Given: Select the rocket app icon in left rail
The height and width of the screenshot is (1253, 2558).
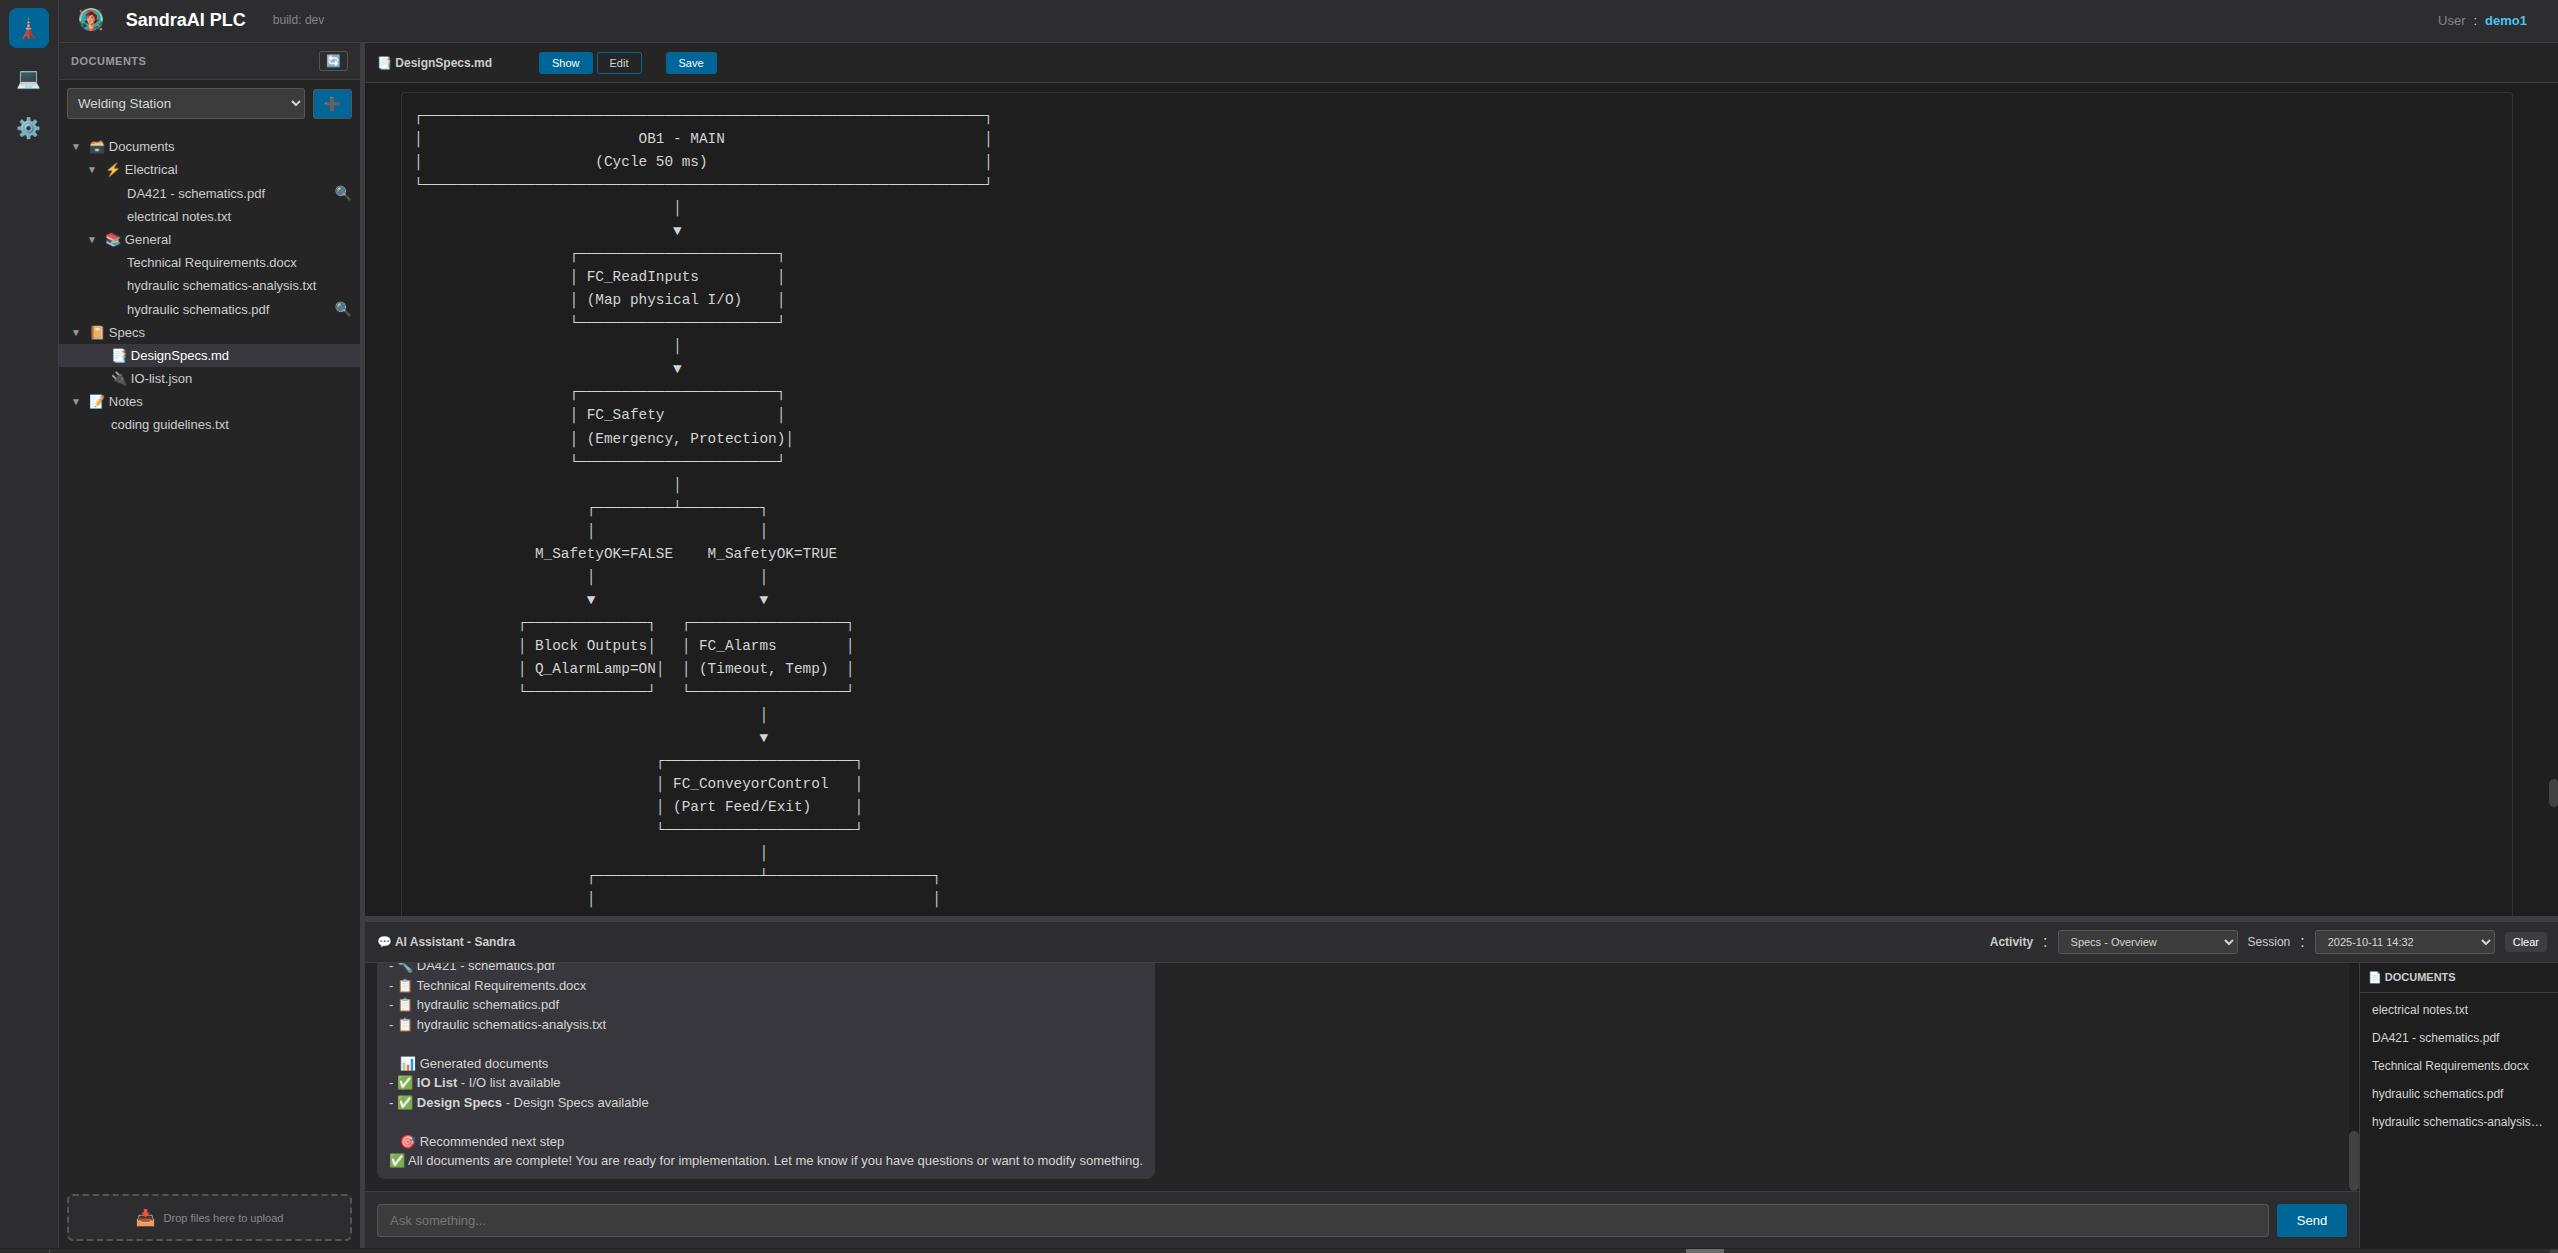Looking at the screenshot, I should (28, 27).
